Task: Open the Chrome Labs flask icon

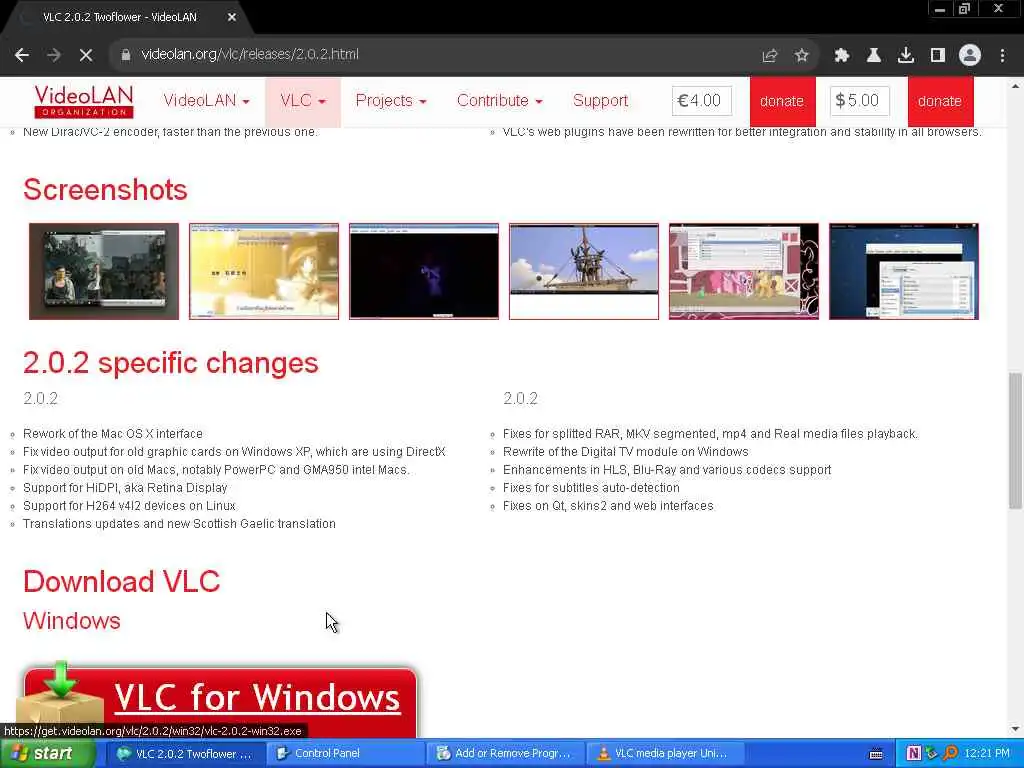Action: click(873, 56)
